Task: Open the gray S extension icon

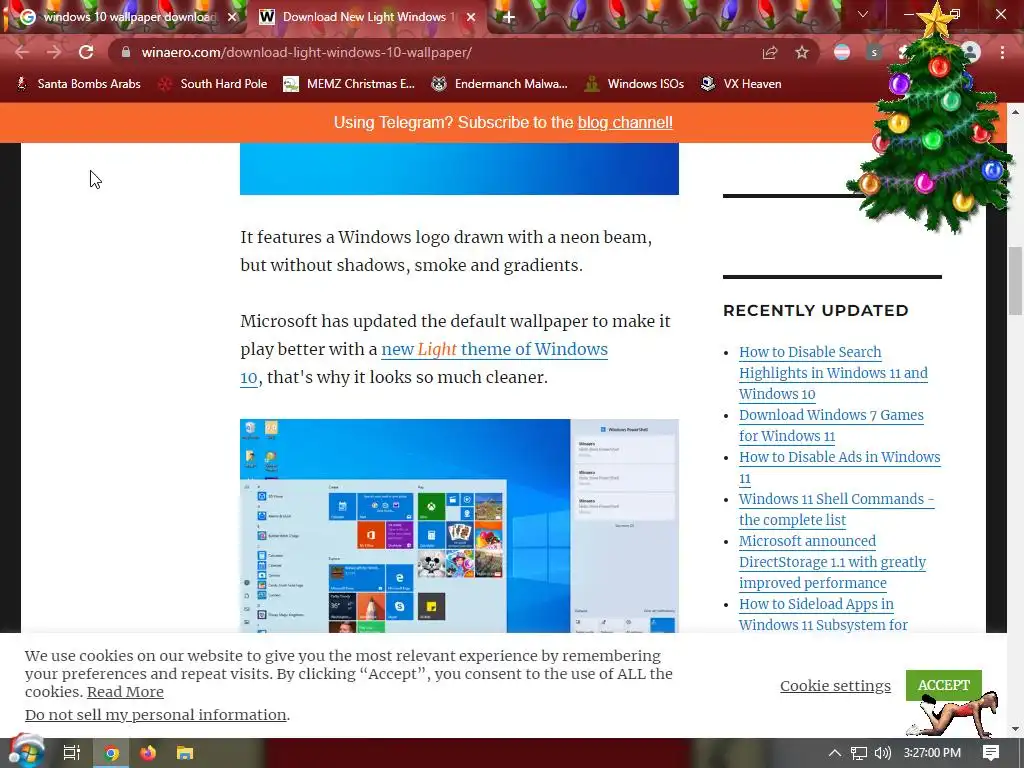Action: click(x=874, y=52)
